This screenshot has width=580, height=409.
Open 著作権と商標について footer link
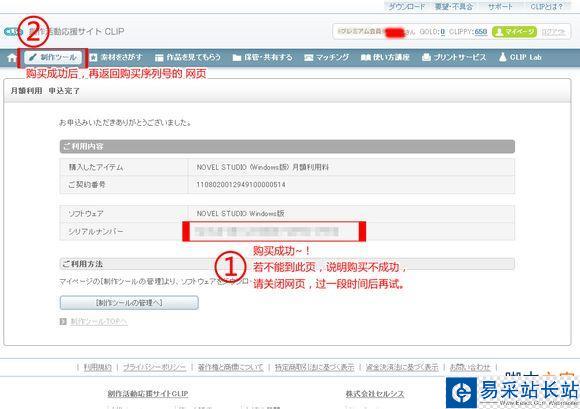tap(230, 367)
